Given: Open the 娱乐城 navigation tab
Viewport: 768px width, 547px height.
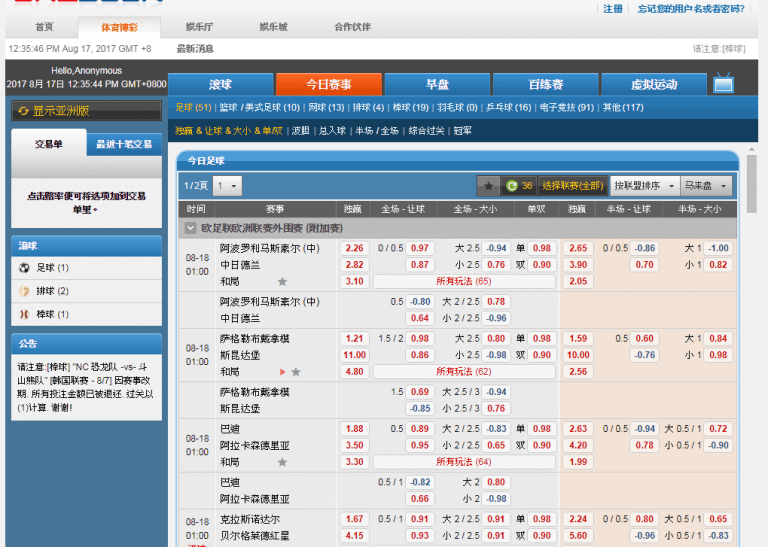Looking at the screenshot, I should 273,27.
